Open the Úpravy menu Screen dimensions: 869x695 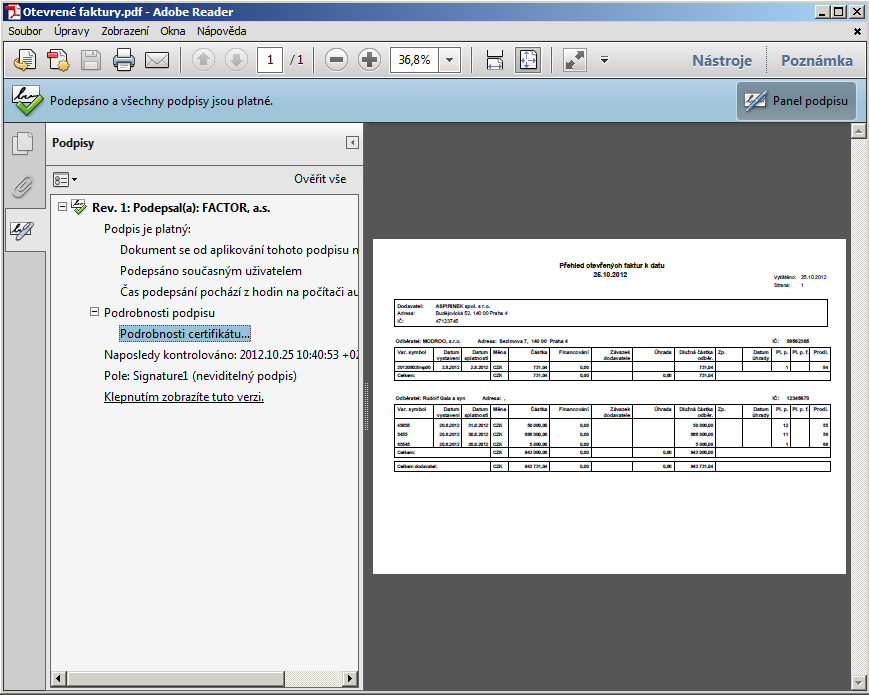pos(71,31)
